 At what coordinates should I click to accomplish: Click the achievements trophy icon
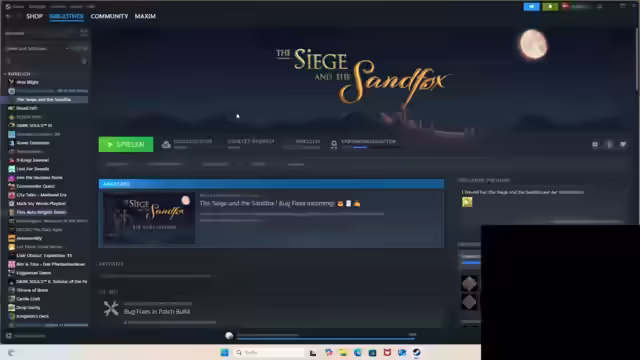(x=333, y=144)
